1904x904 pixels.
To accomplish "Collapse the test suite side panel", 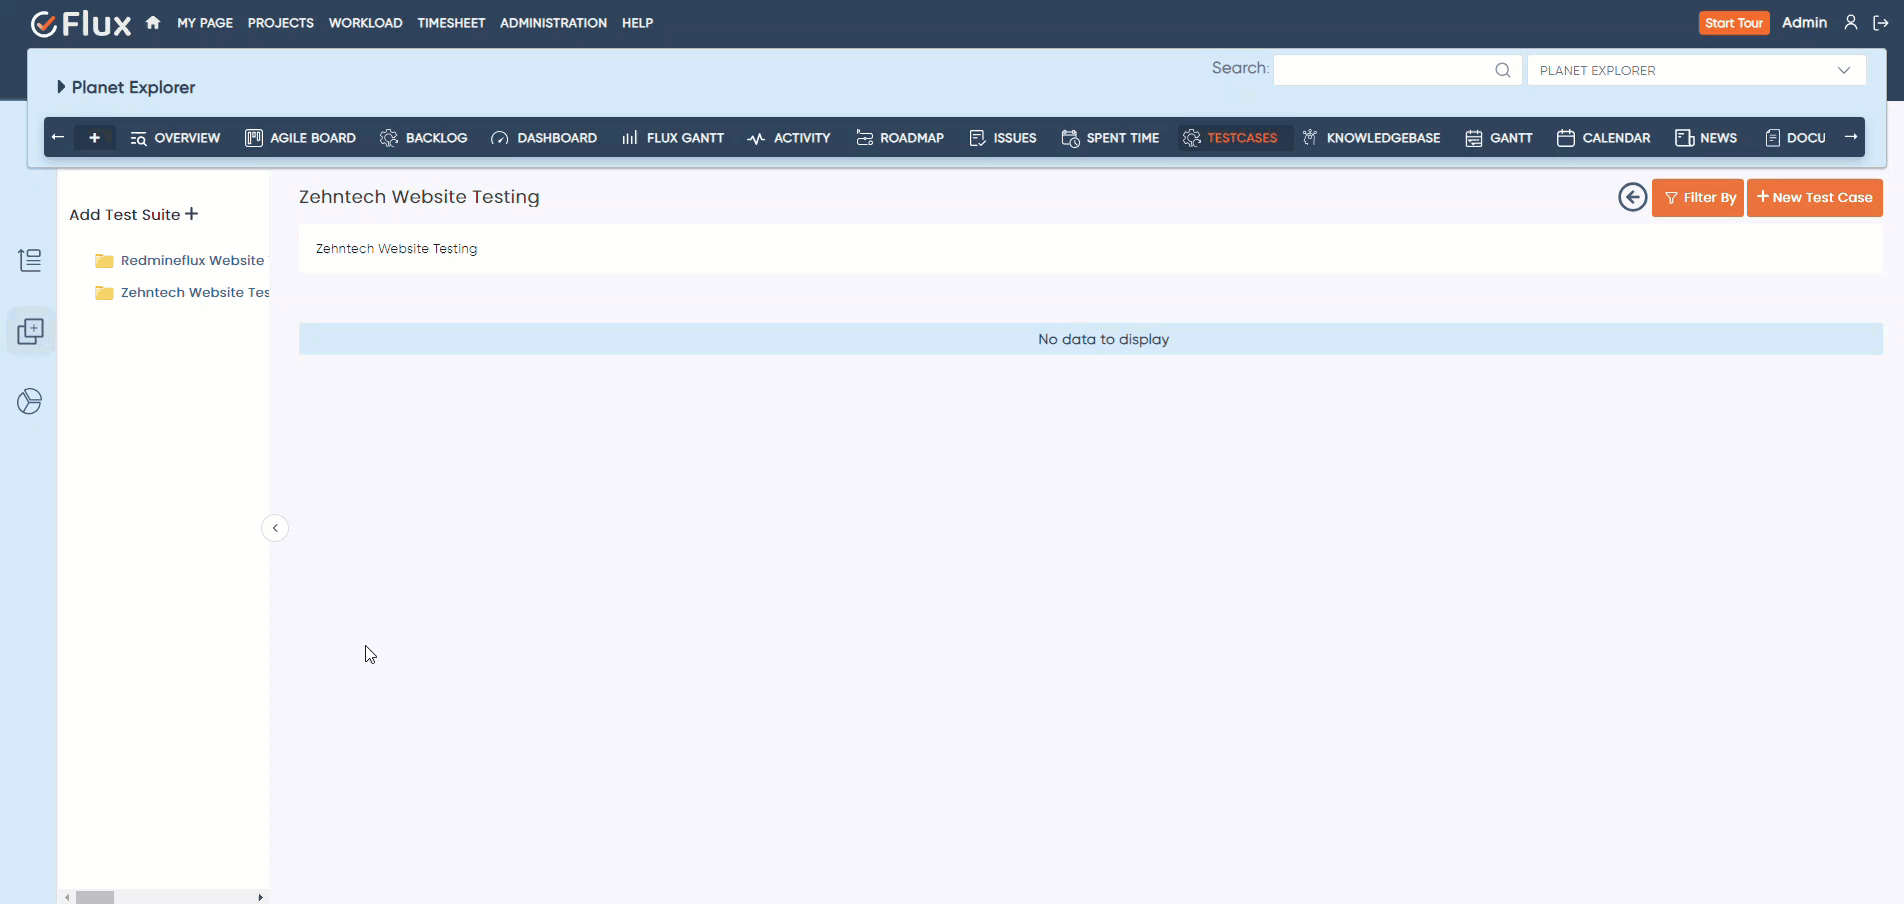I will 275,528.
